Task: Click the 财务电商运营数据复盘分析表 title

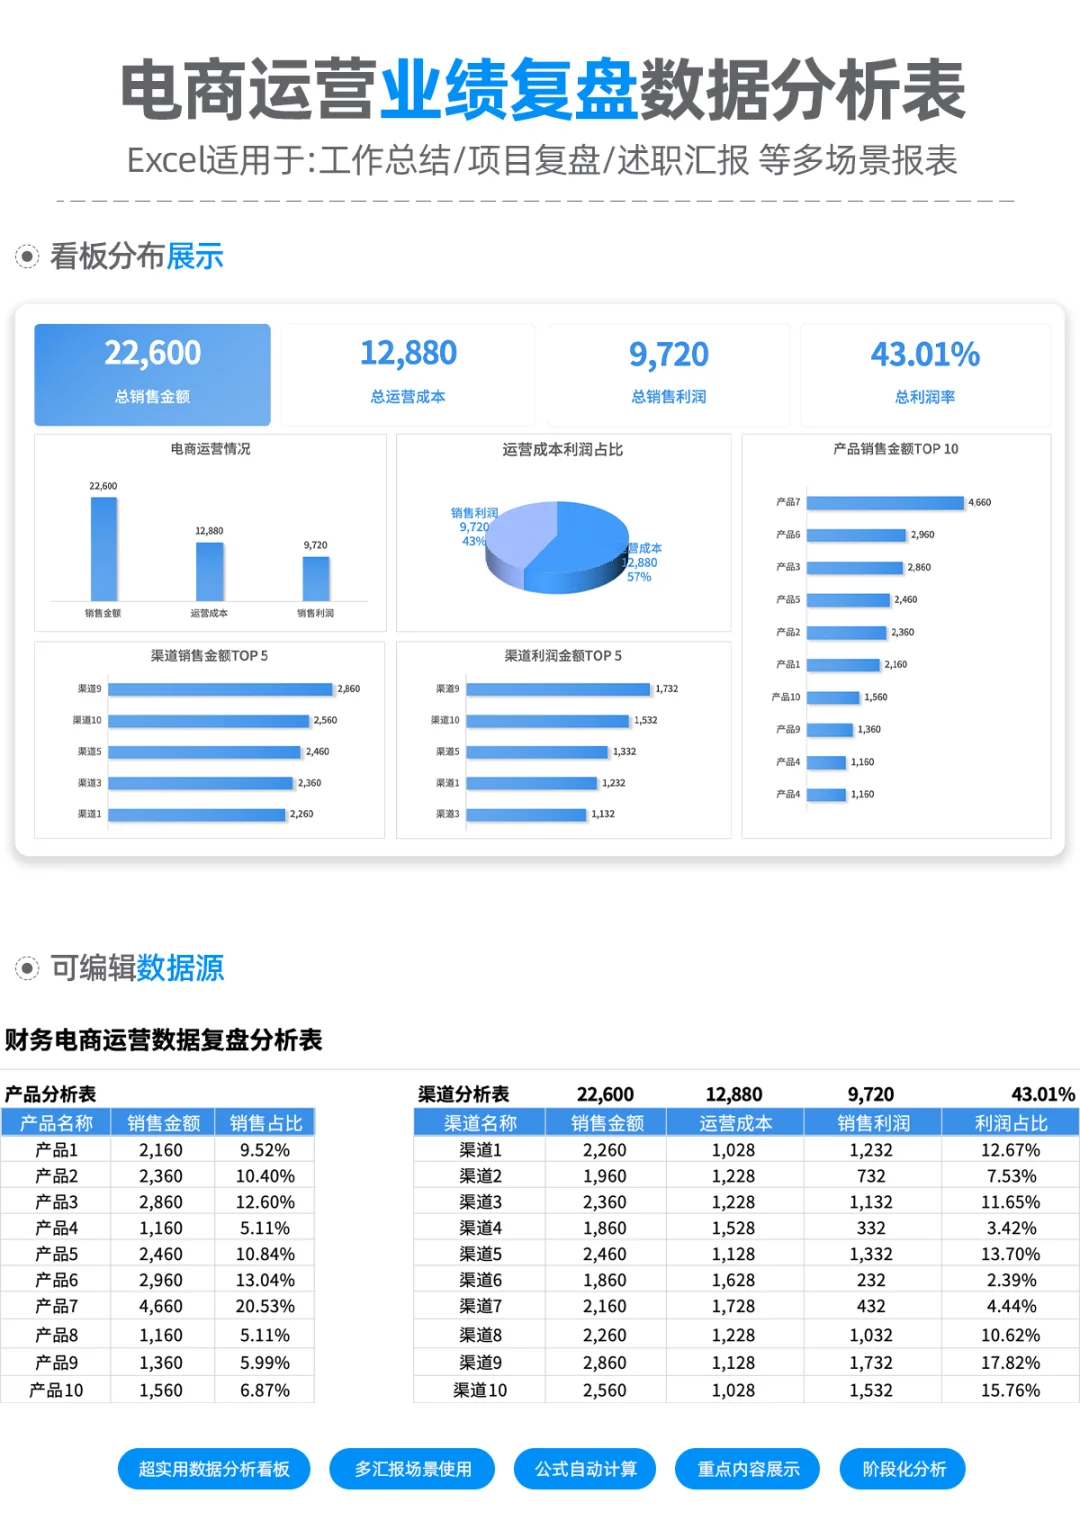Action: [x=163, y=1040]
